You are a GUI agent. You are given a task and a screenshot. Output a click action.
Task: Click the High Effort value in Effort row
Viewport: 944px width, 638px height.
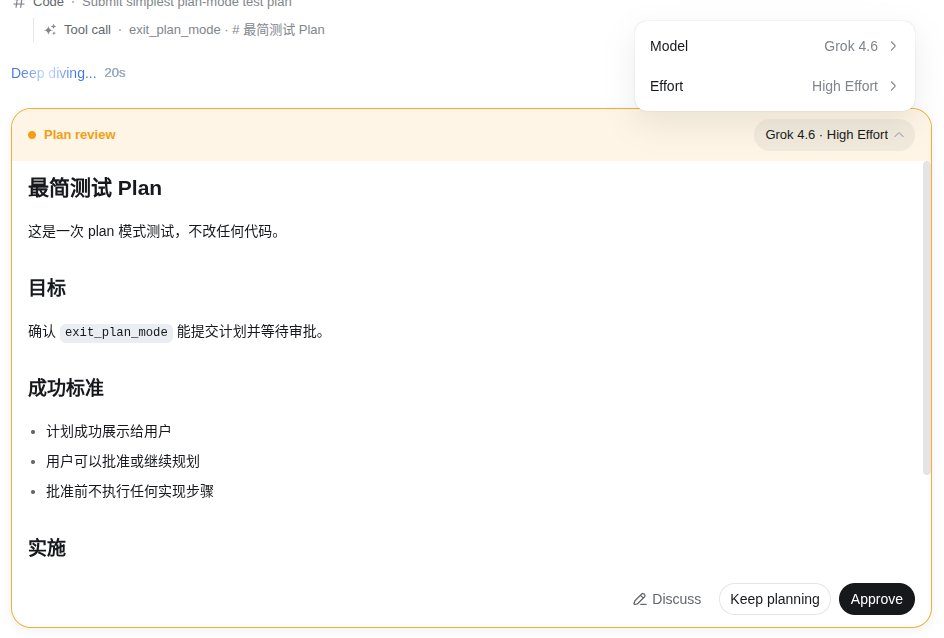(845, 86)
